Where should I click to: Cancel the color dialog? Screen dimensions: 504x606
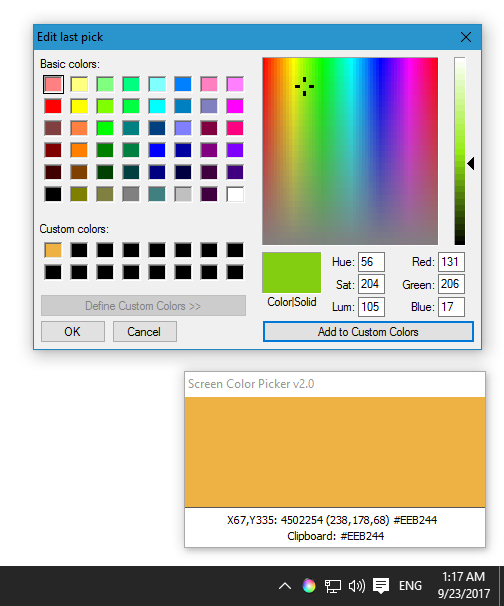pyautogui.click(x=145, y=332)
